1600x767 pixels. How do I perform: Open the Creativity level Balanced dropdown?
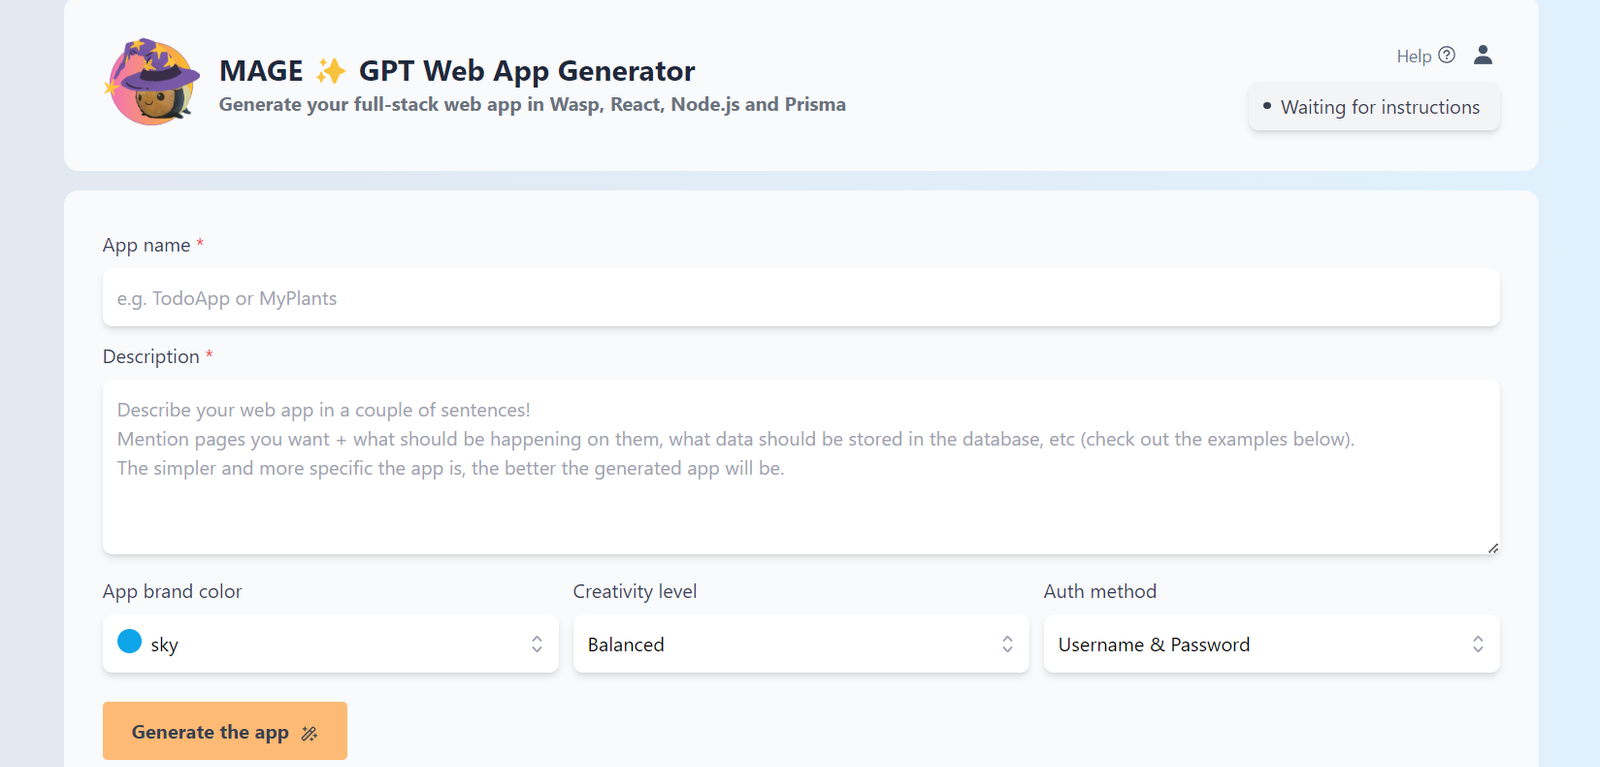tap(800, 644)
